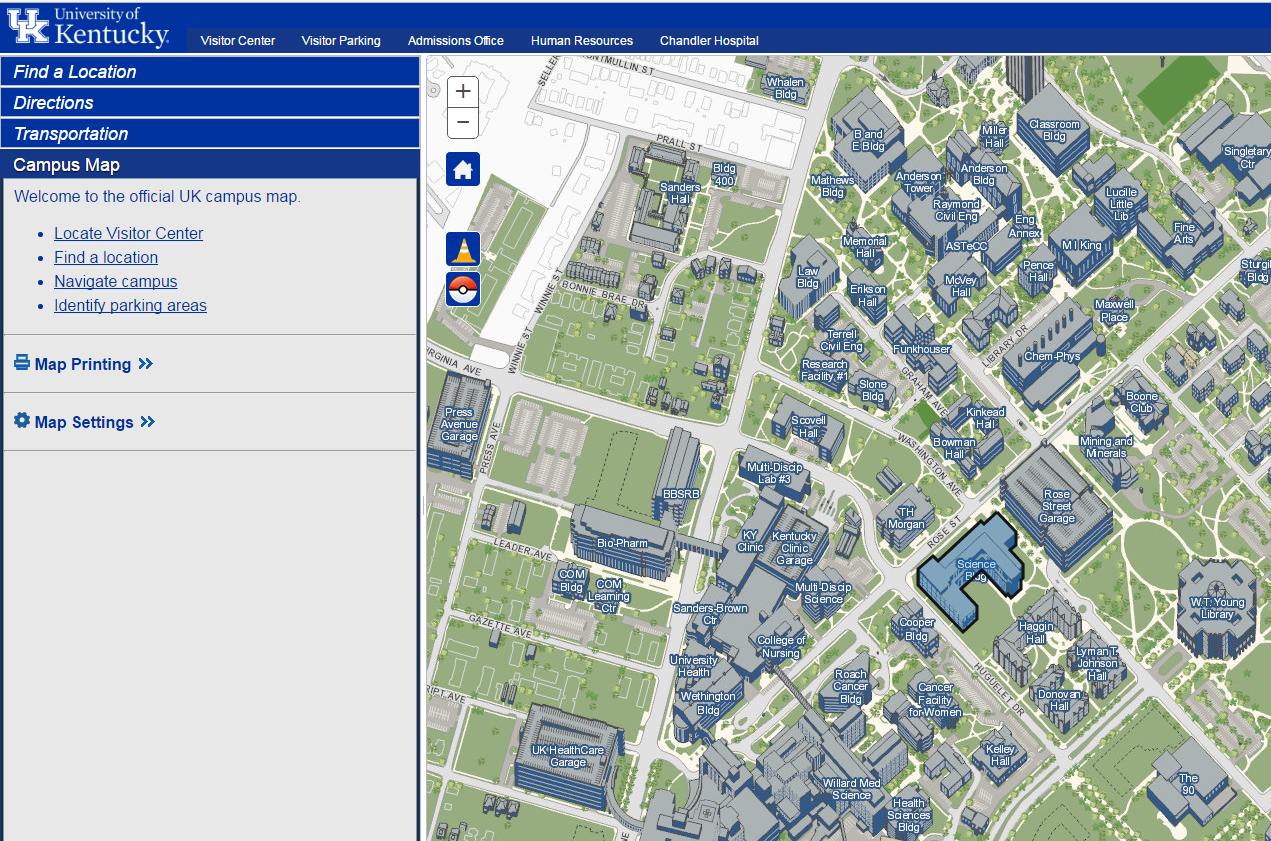Viewport: 1271px width, 841px height.
Task: Click the College of Nursing label
Action: 781,647
